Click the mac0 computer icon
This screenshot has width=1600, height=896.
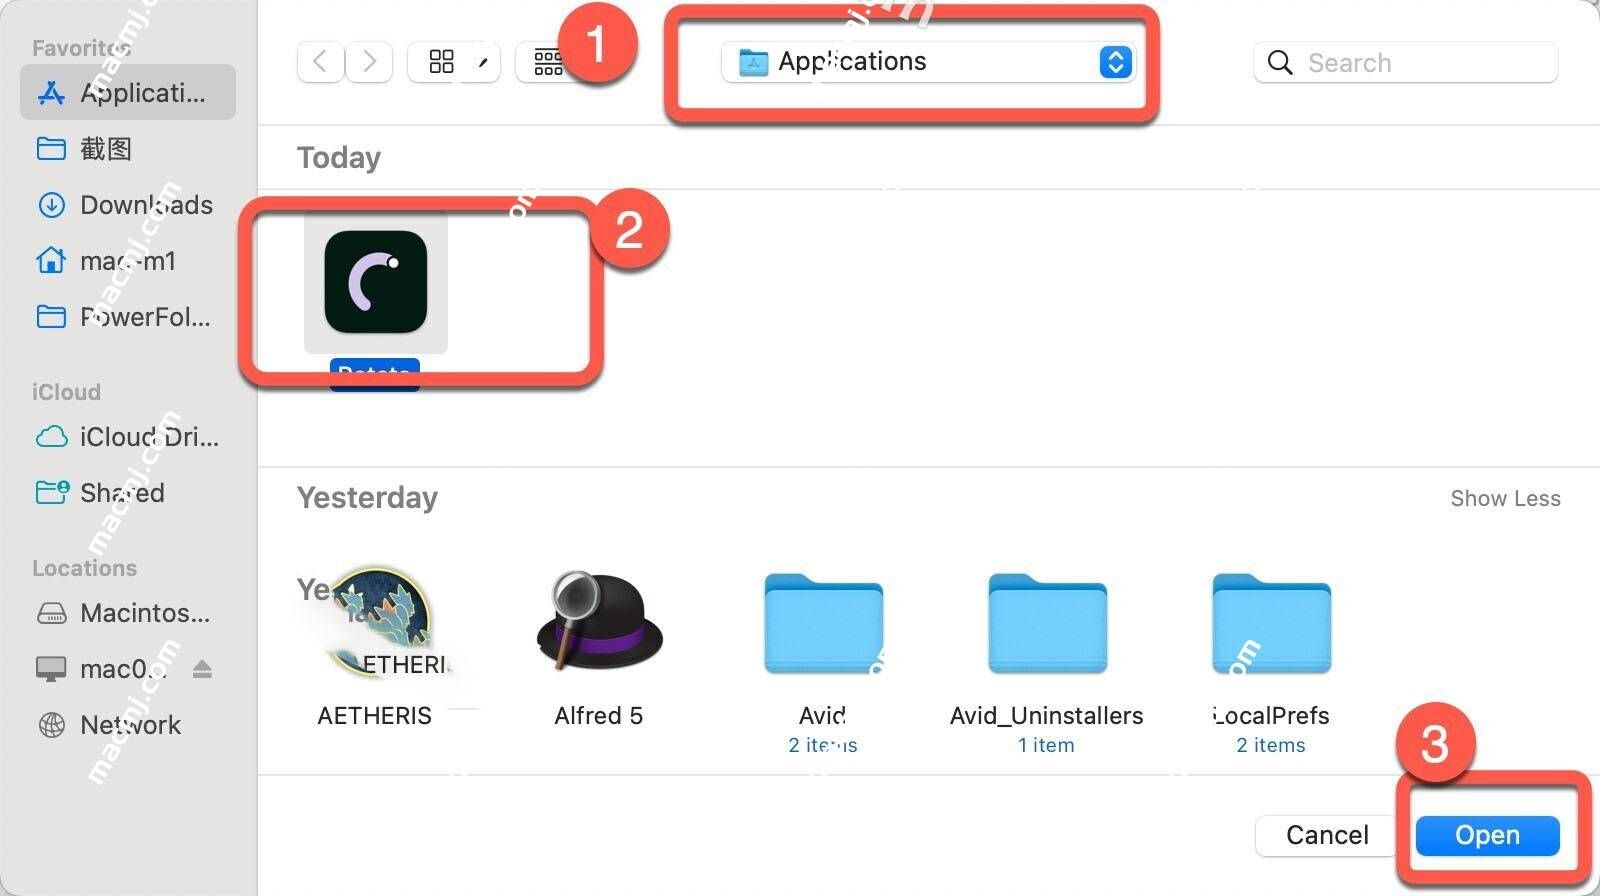pos(51,669)
